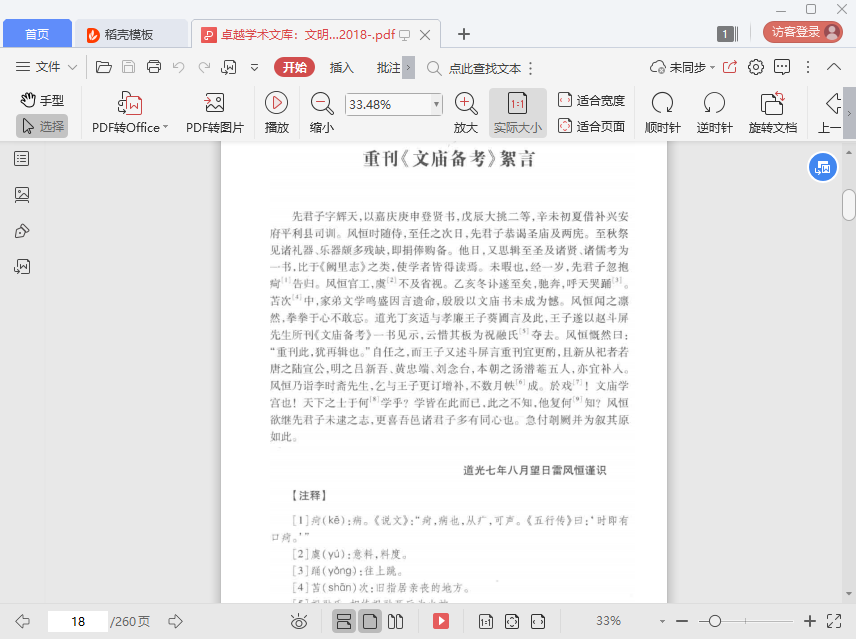
Task: Expand the quick access toolbar dropdown
Action: coord(254,68)
